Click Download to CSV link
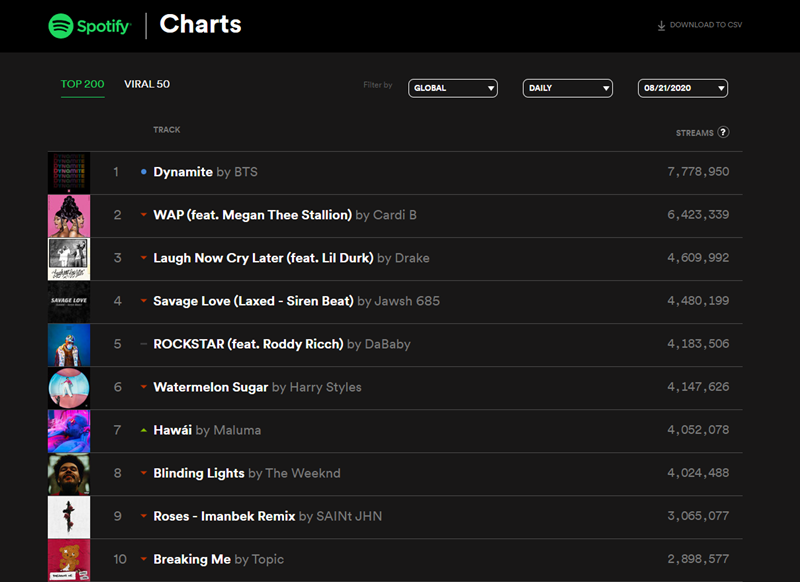 (705, 26)
